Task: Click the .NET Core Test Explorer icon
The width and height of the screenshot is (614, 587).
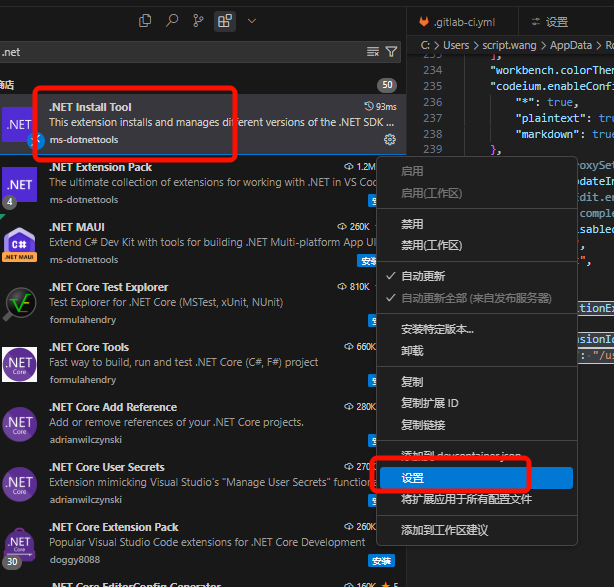Action: click(x=20, y=304)
